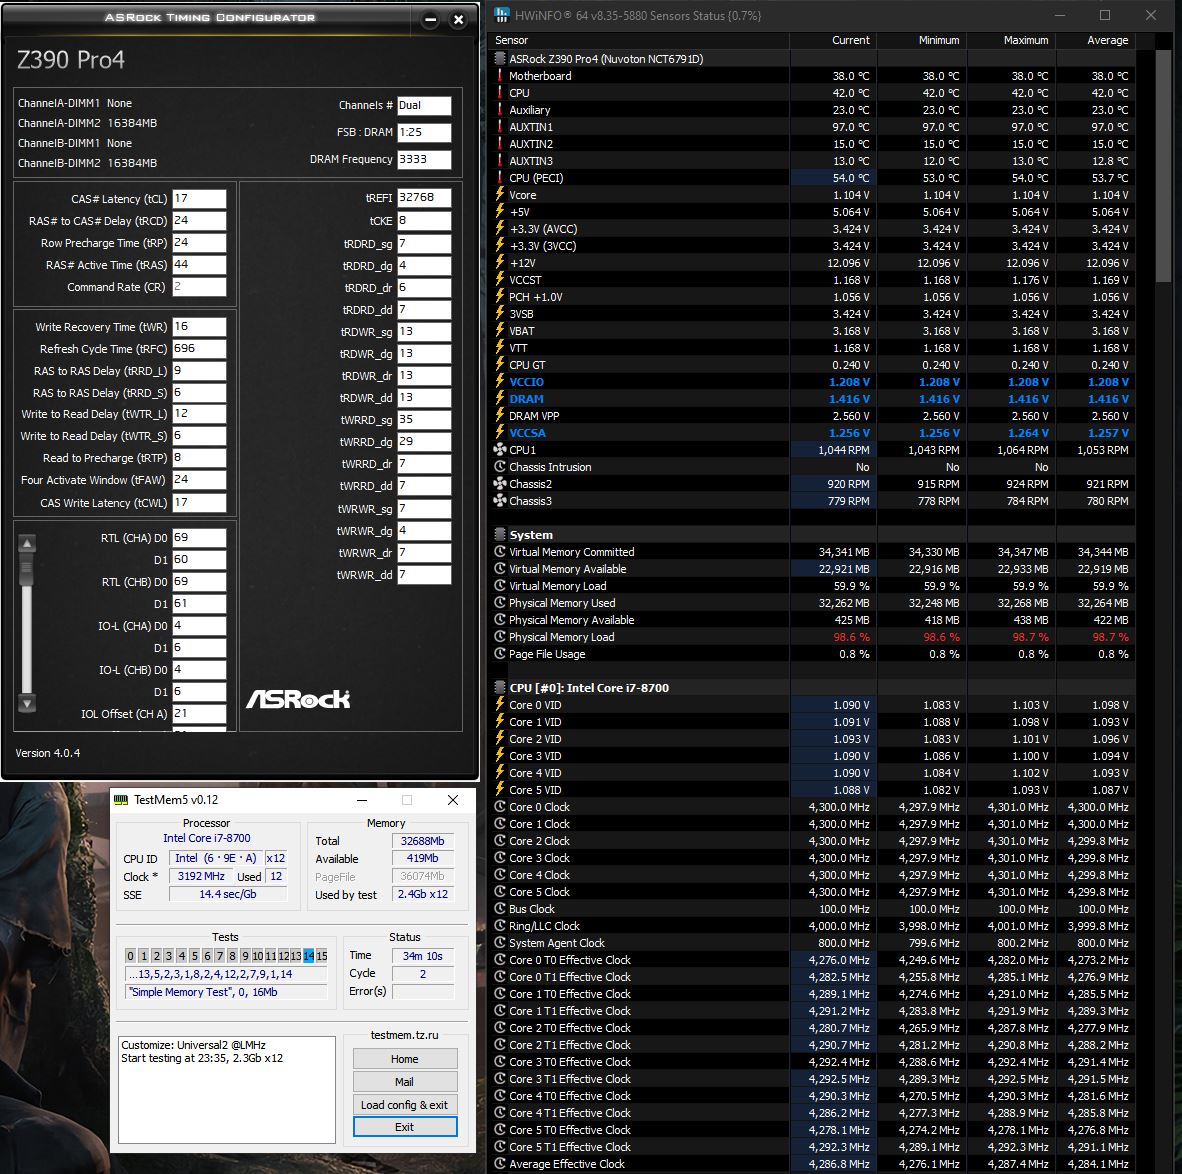Select the Physical Memory Used row

tap(811, 602)
